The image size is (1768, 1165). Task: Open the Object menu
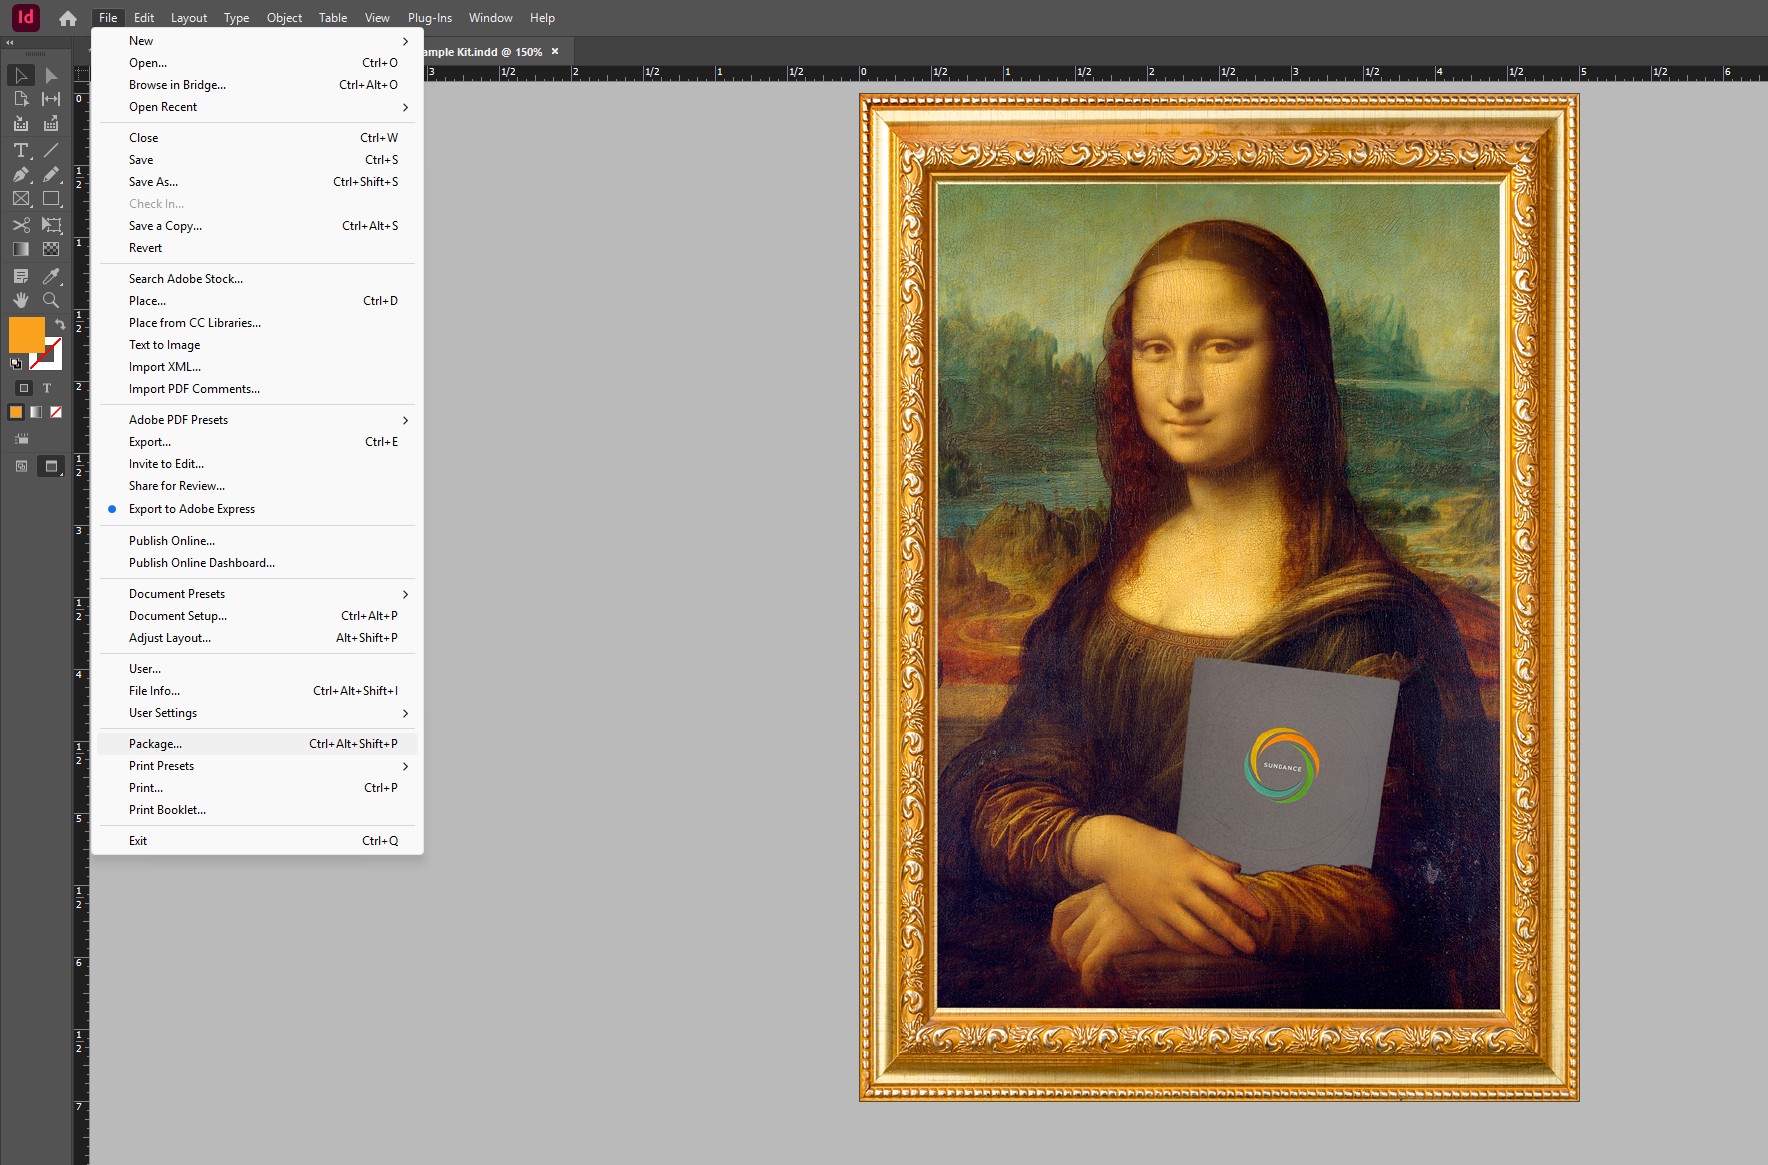(x=284, y=18)
